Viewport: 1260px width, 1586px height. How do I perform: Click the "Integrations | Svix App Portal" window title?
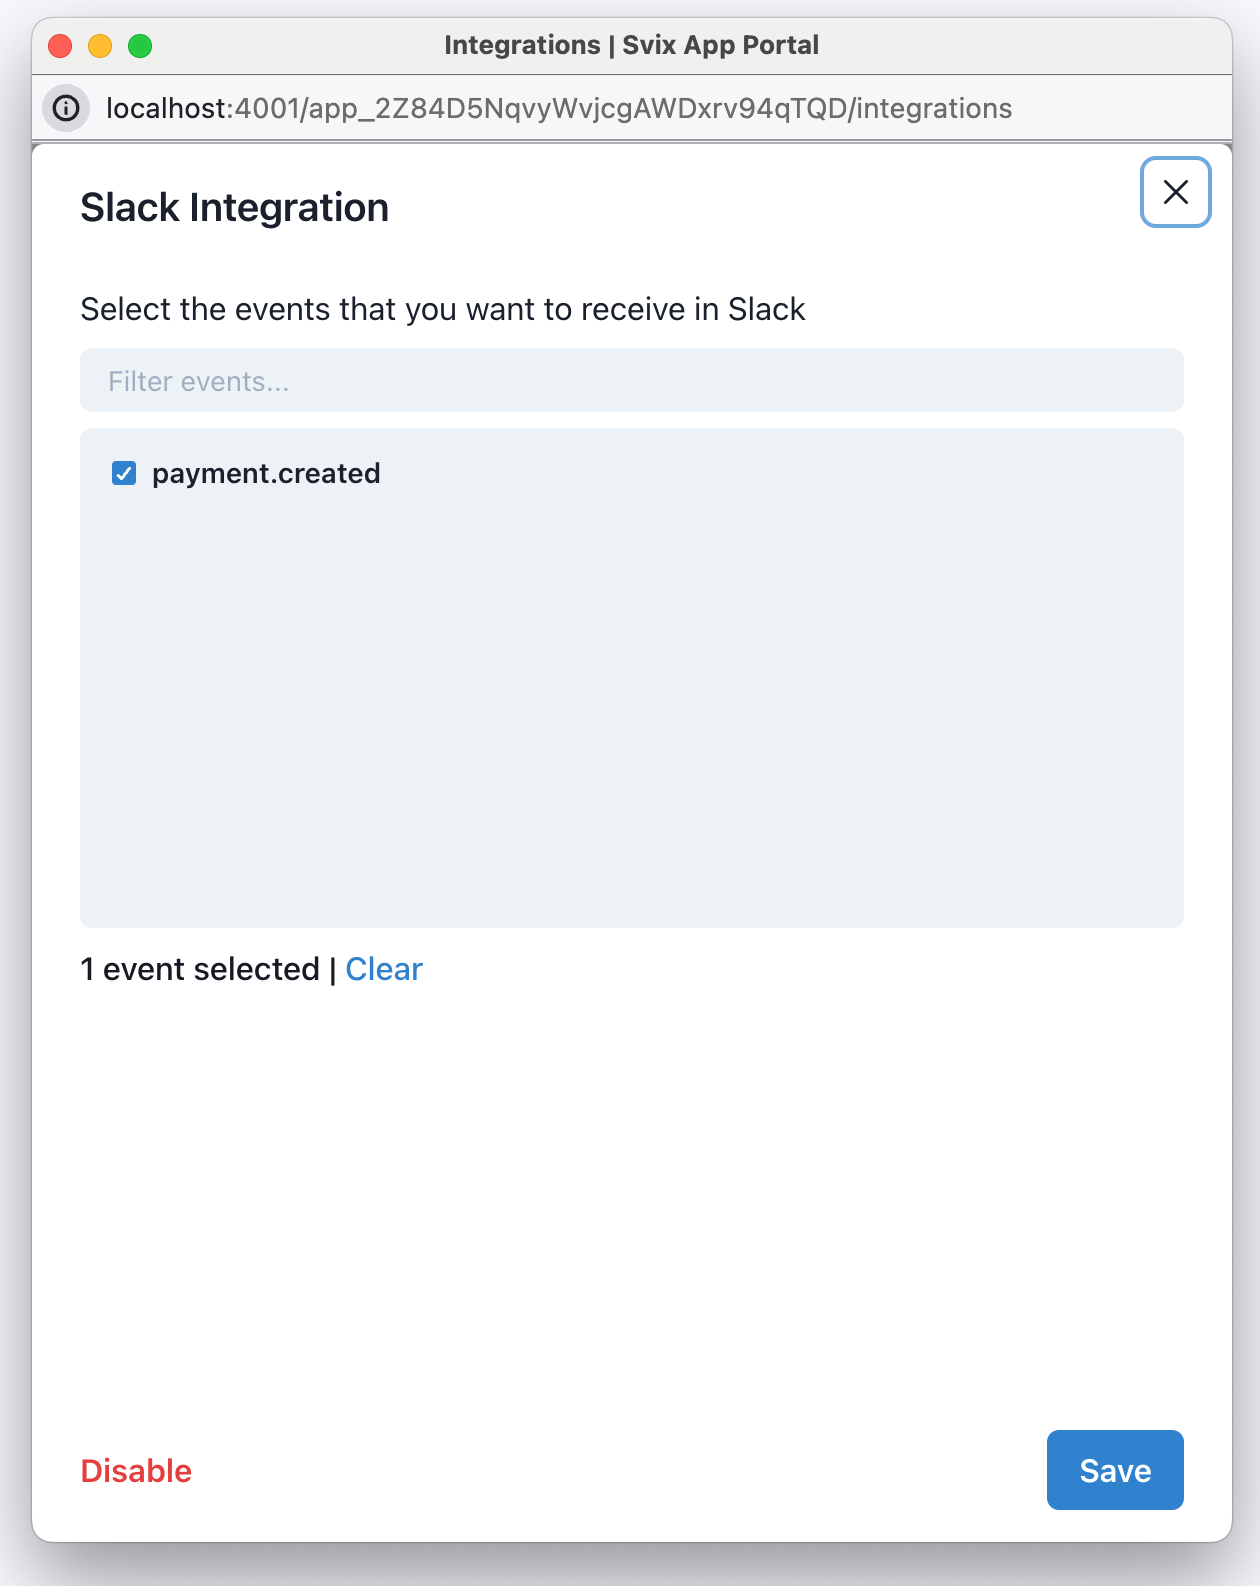coord(631,45)
